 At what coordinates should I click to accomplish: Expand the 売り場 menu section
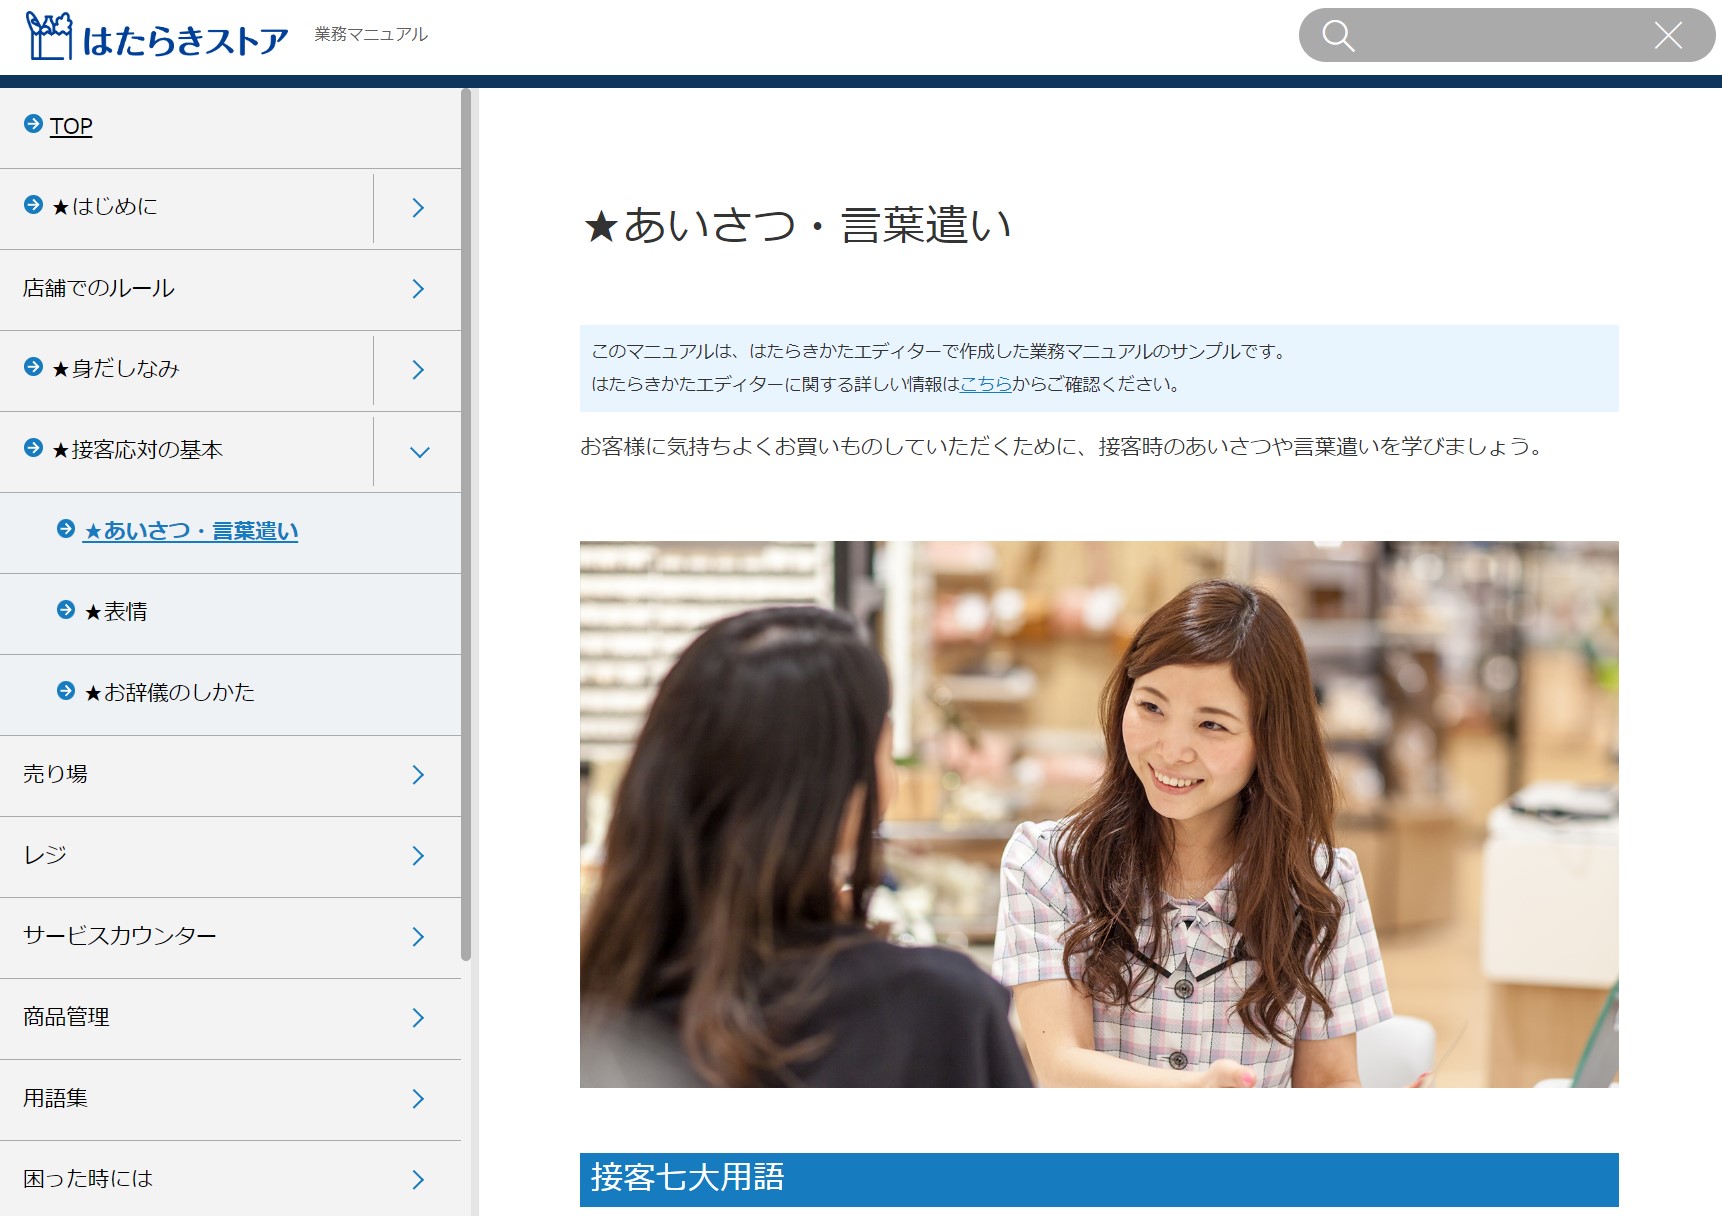click(418, 775)
